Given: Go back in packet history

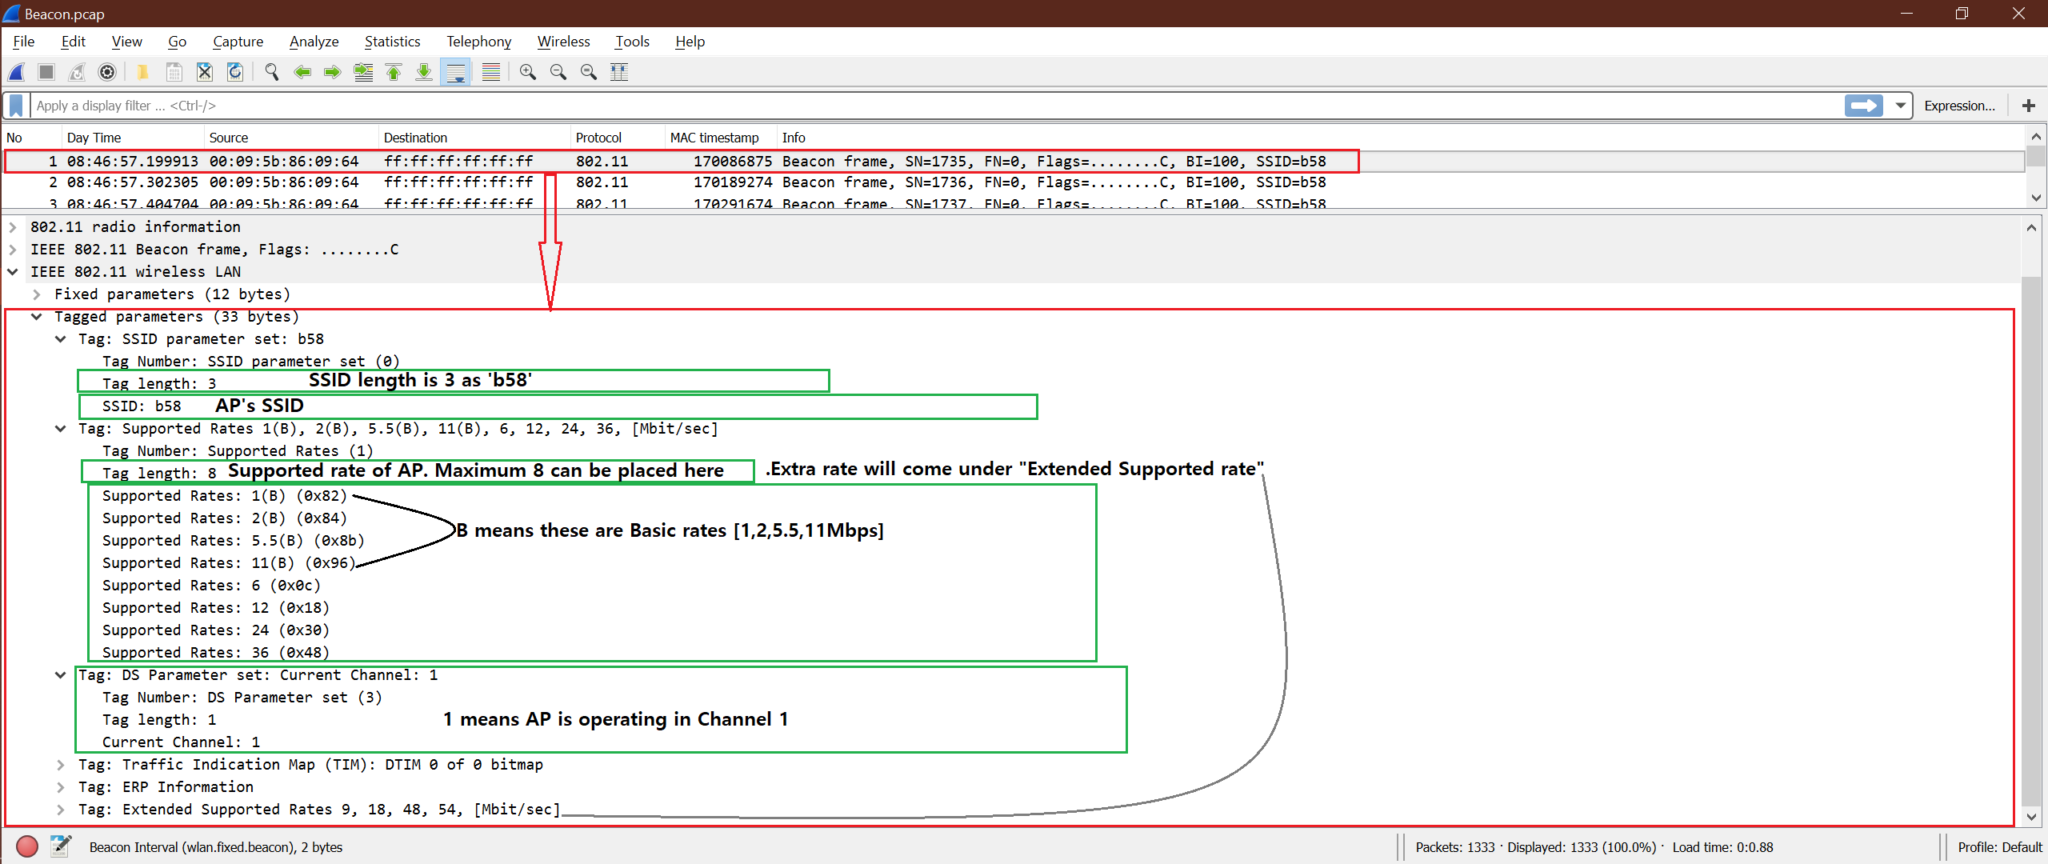Looking at the screenshot, I should [x=302, y=72].
